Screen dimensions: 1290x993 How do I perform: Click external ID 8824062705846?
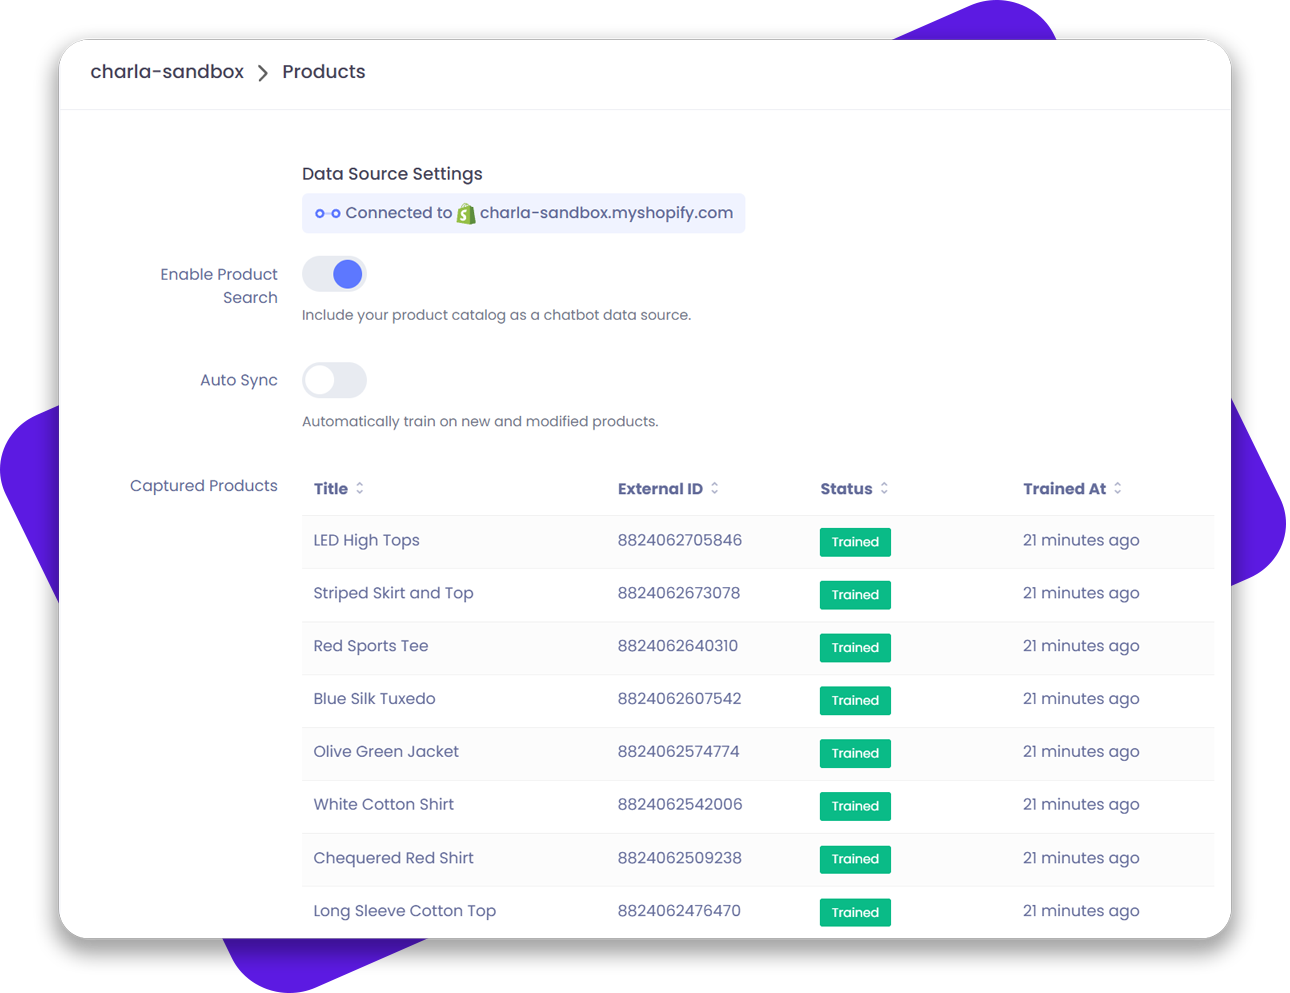680,540
